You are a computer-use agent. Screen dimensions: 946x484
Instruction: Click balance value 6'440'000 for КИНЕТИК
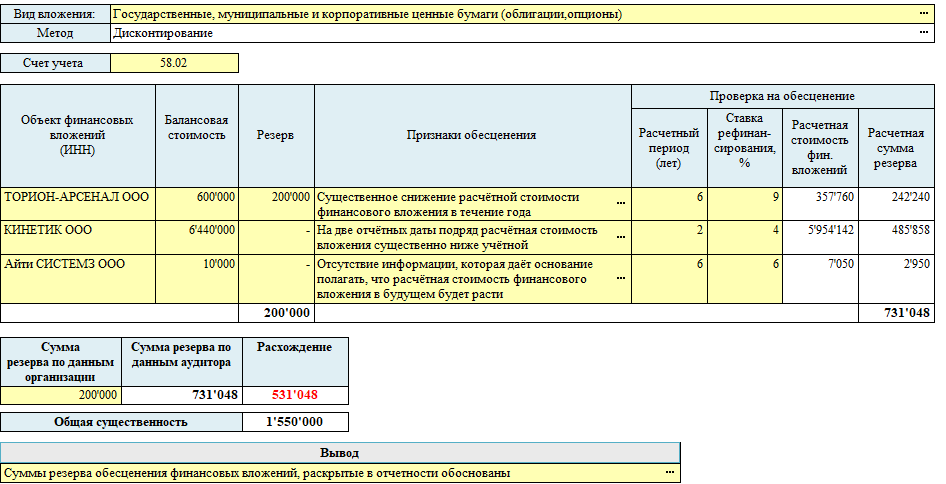pyautogui.click(x=197, y=230)
